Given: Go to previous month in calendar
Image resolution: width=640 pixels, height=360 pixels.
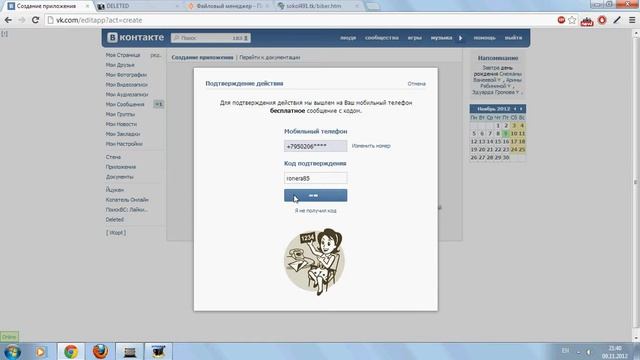Looking at the screenshot, I should click(515, 109).
